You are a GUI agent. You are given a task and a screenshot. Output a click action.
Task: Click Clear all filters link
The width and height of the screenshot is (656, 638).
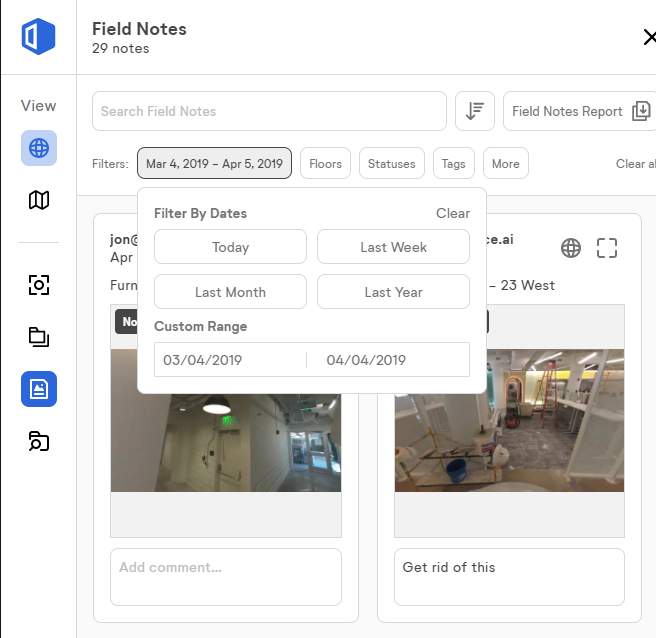click(x=636, y=164)
